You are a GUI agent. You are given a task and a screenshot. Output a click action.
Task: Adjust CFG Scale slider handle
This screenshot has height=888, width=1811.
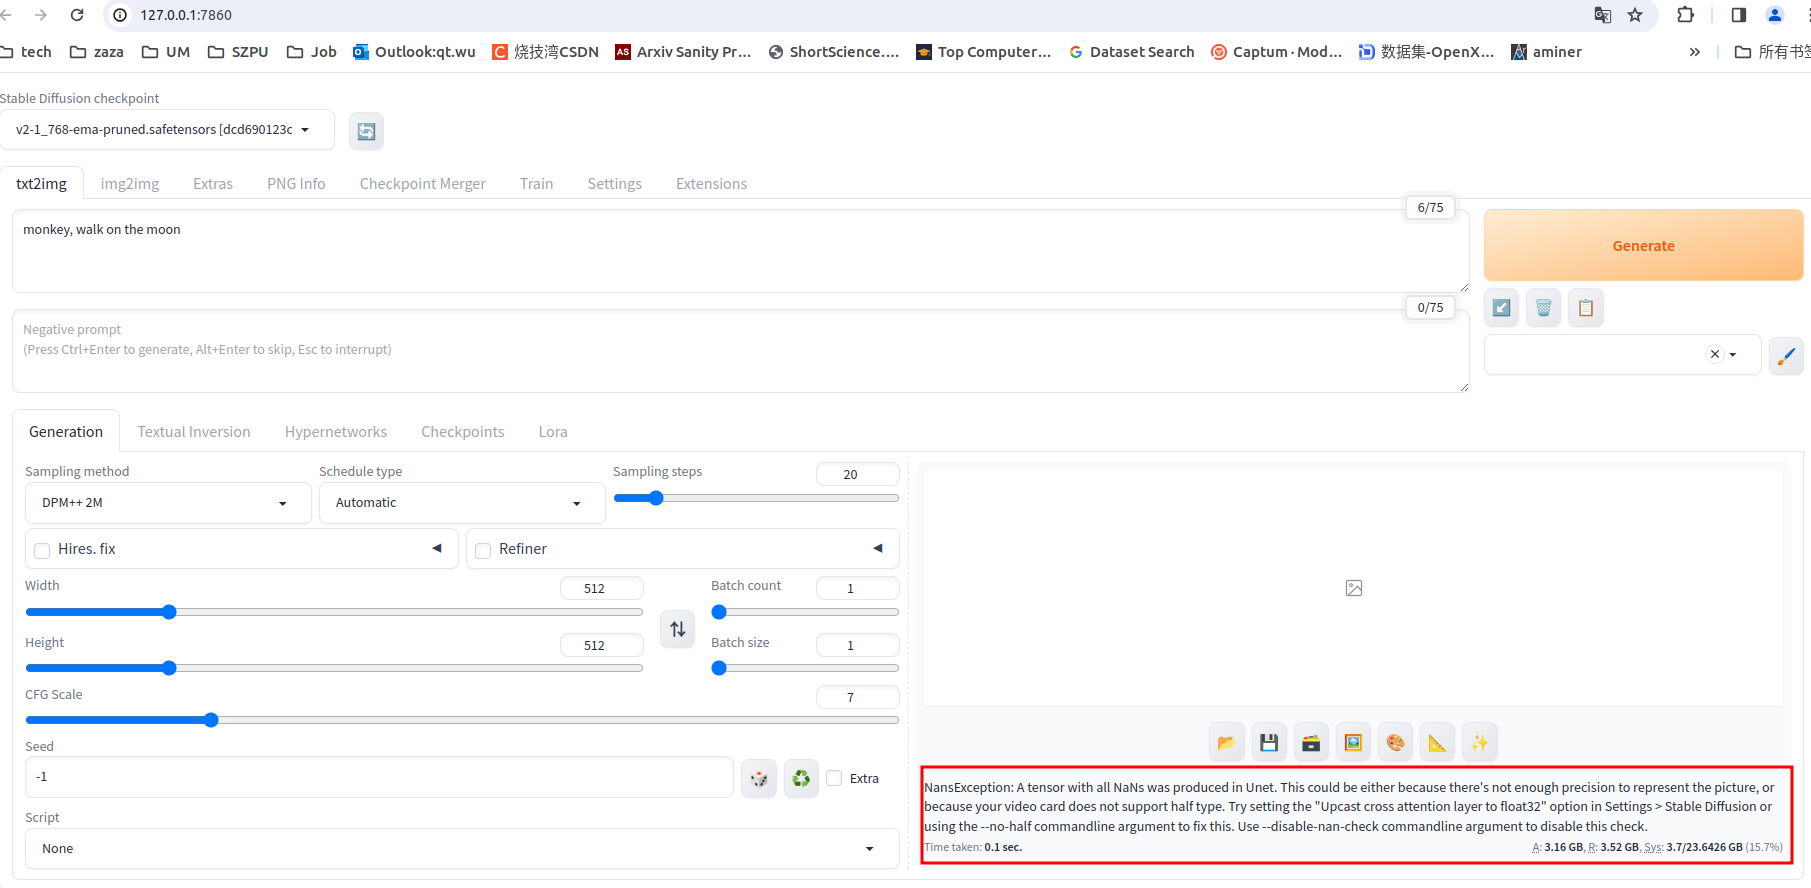coord(211,720)
